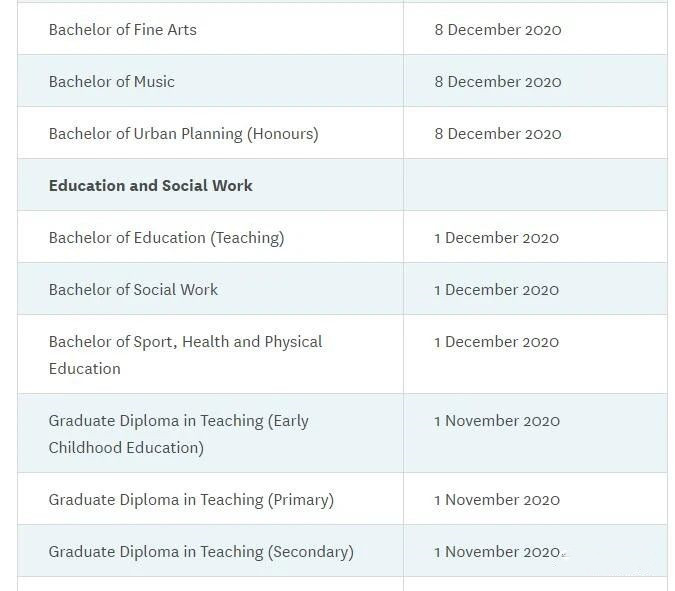Click Graduate Diploma in Teaching (Early Childhood Education)
675x591 pixels.
(179, 434)
